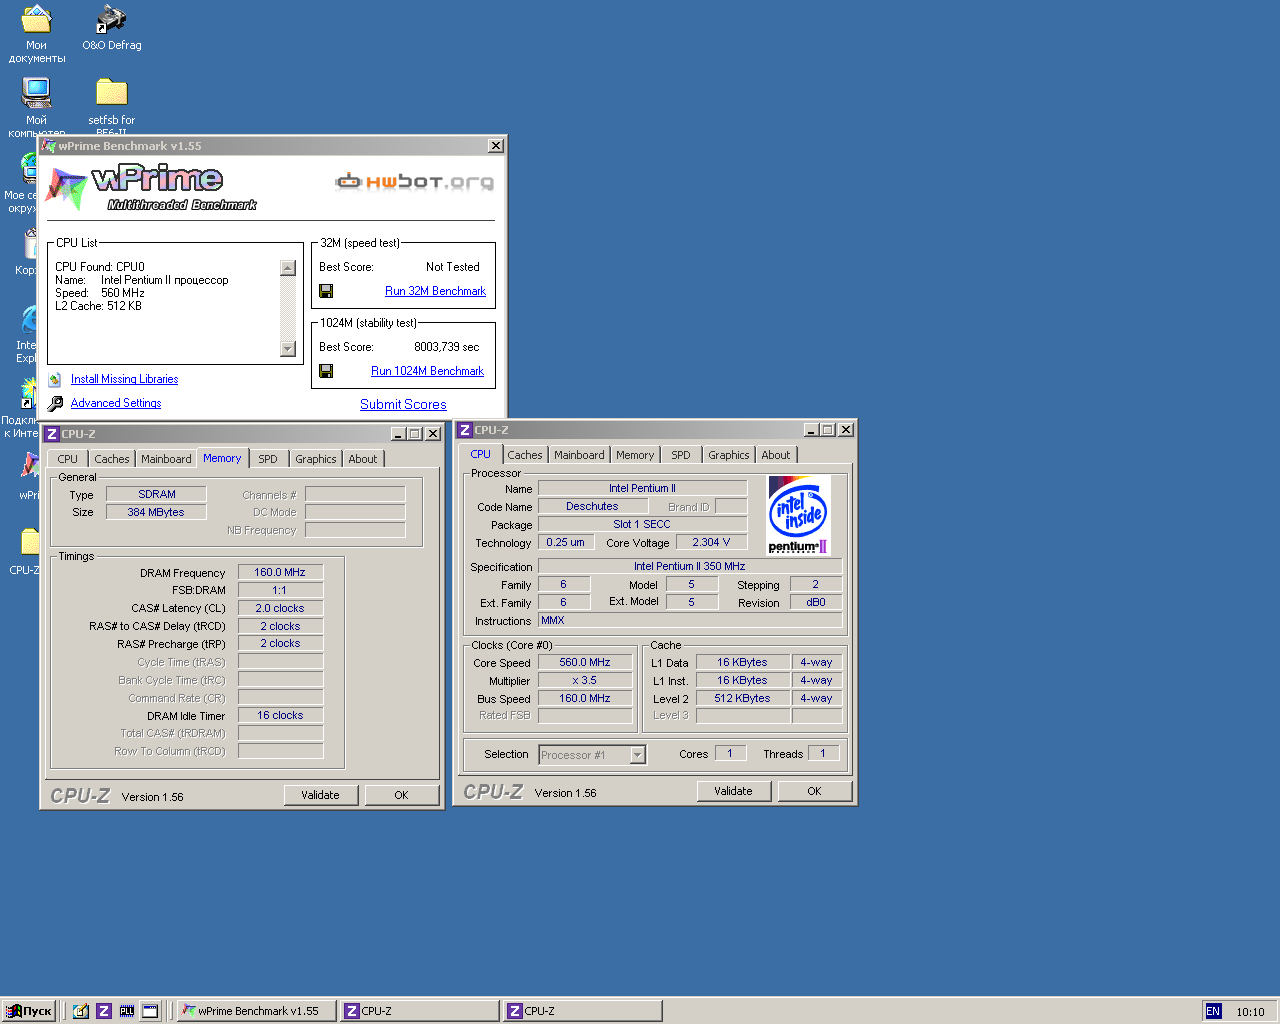
Task: Click the DRAM Frequency 160.0 MHz field
Action: click(280, 573)
